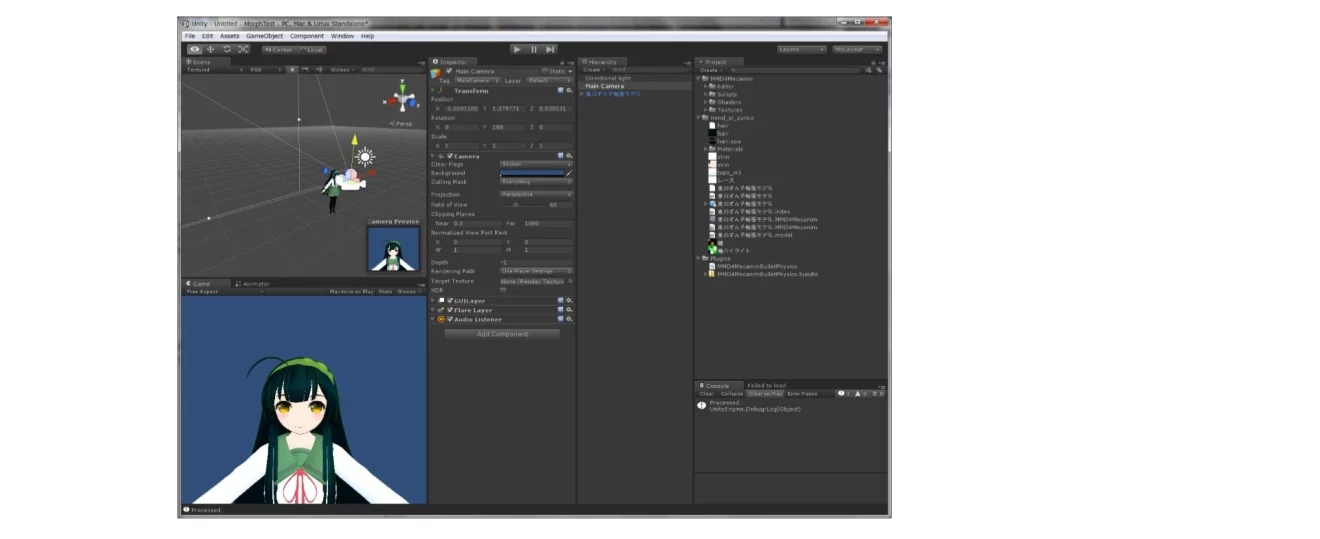Switch to the Animator tab
The image size is (1320, 539).
pyautogui.click(x=255, y=284)
